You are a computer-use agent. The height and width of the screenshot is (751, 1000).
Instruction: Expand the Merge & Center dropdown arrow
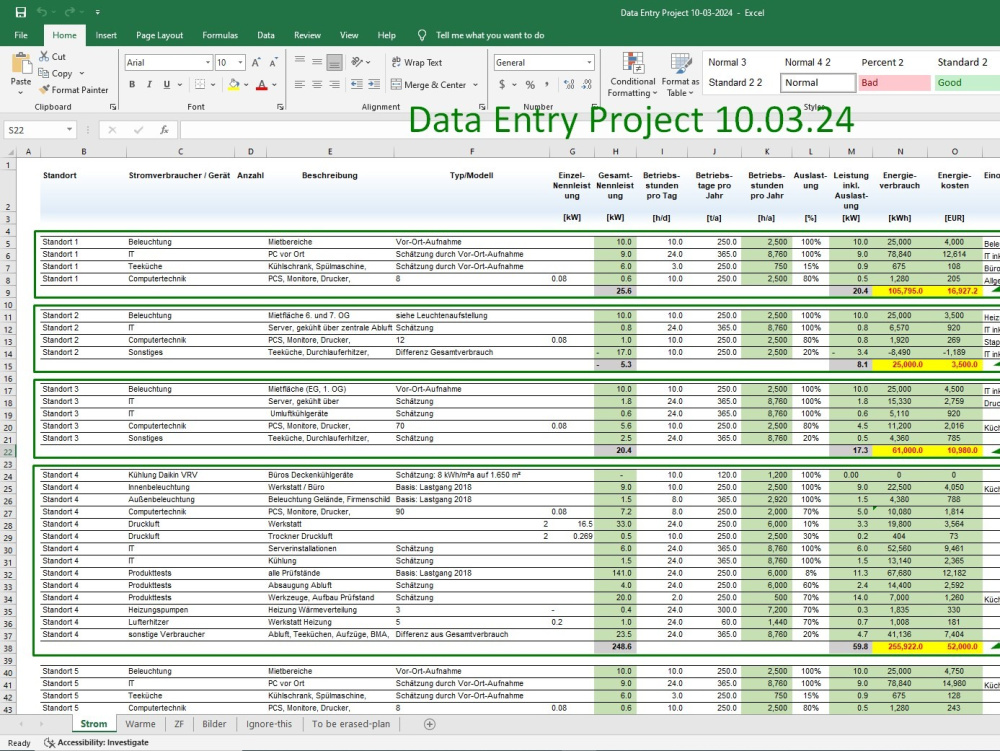tap(476, 85)
